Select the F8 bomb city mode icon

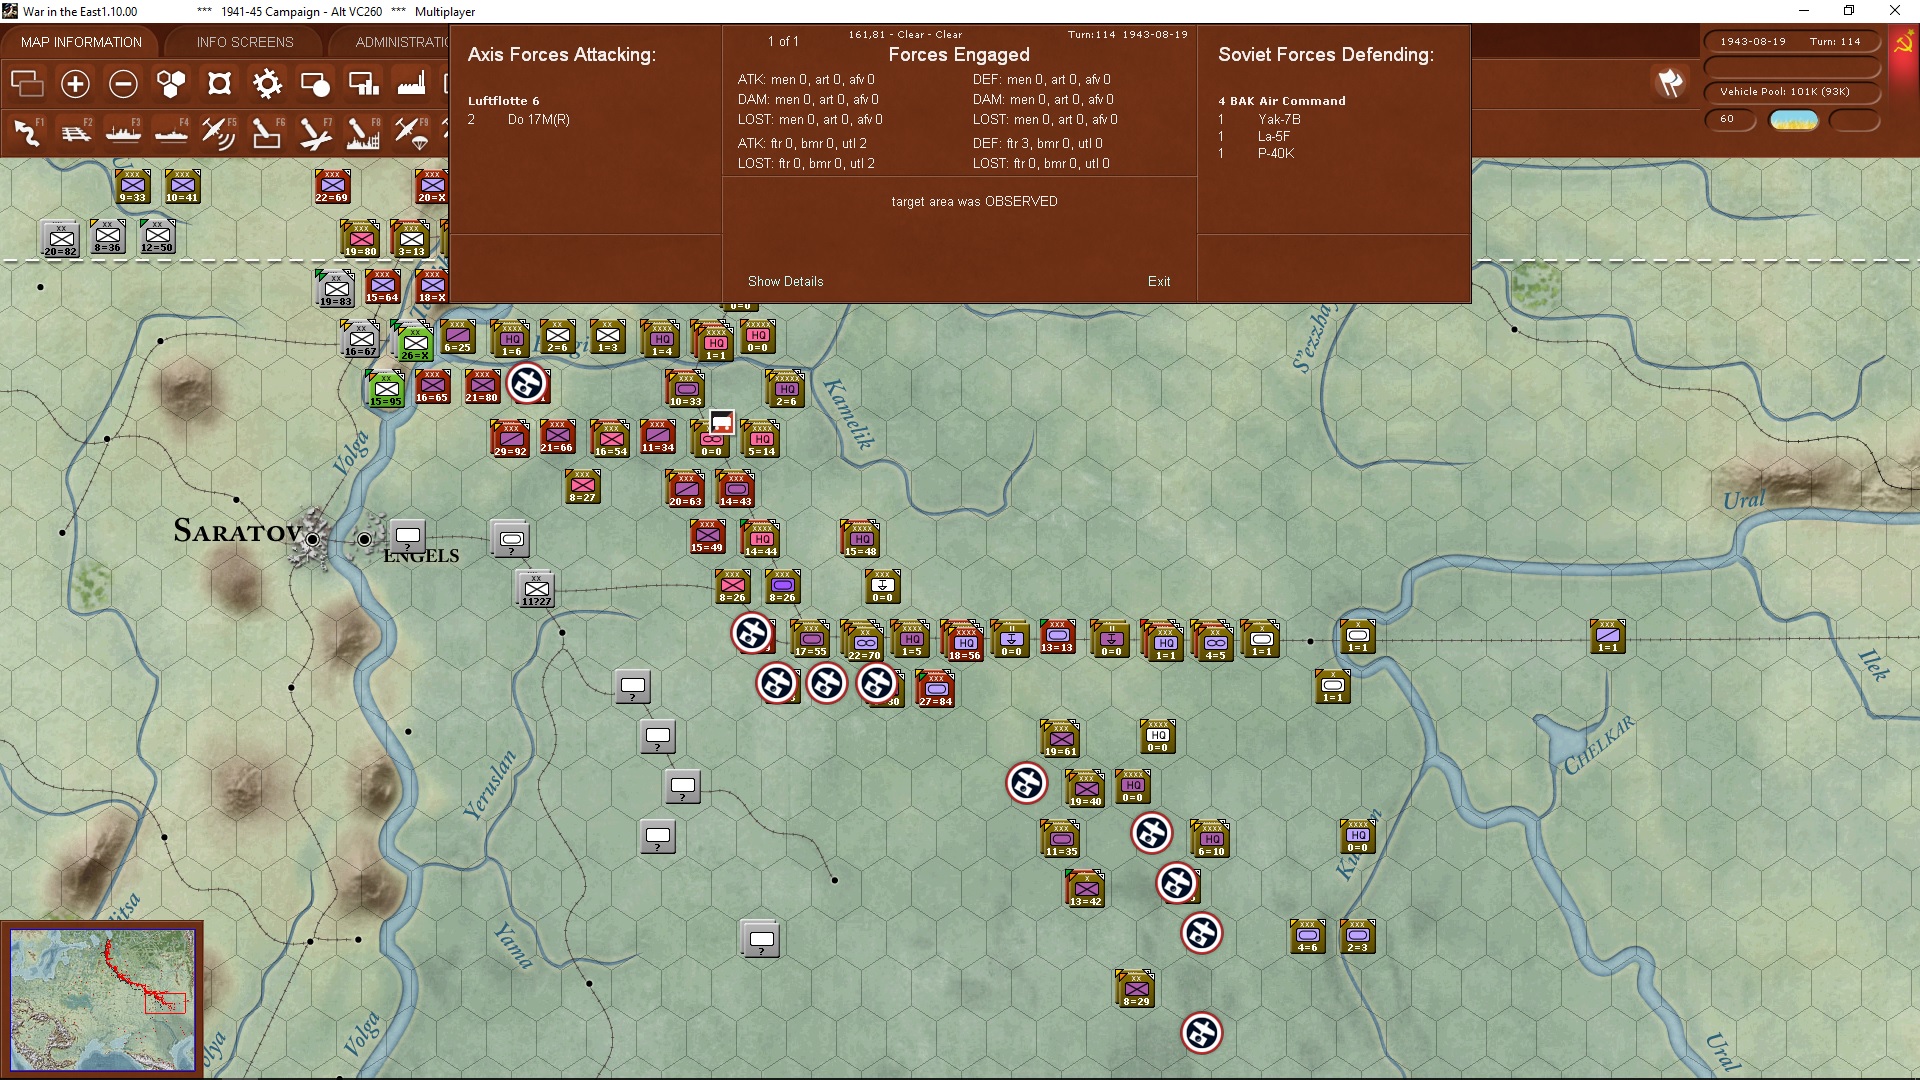[362, 132]
